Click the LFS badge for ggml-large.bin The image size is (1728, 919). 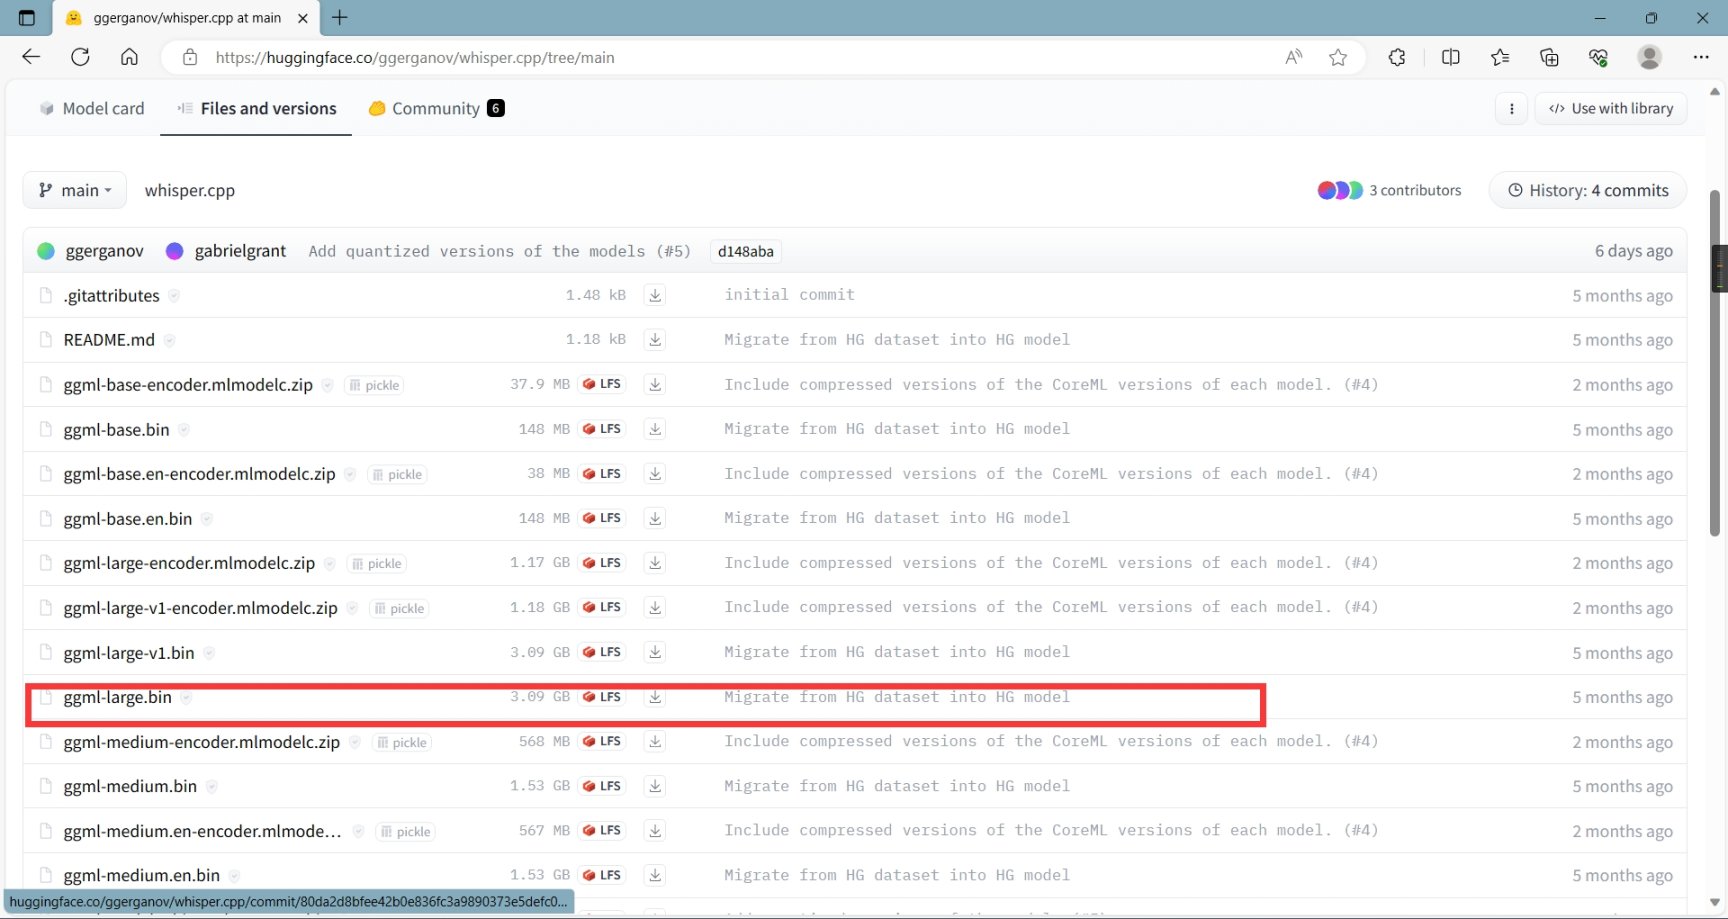tap(602, 697)
